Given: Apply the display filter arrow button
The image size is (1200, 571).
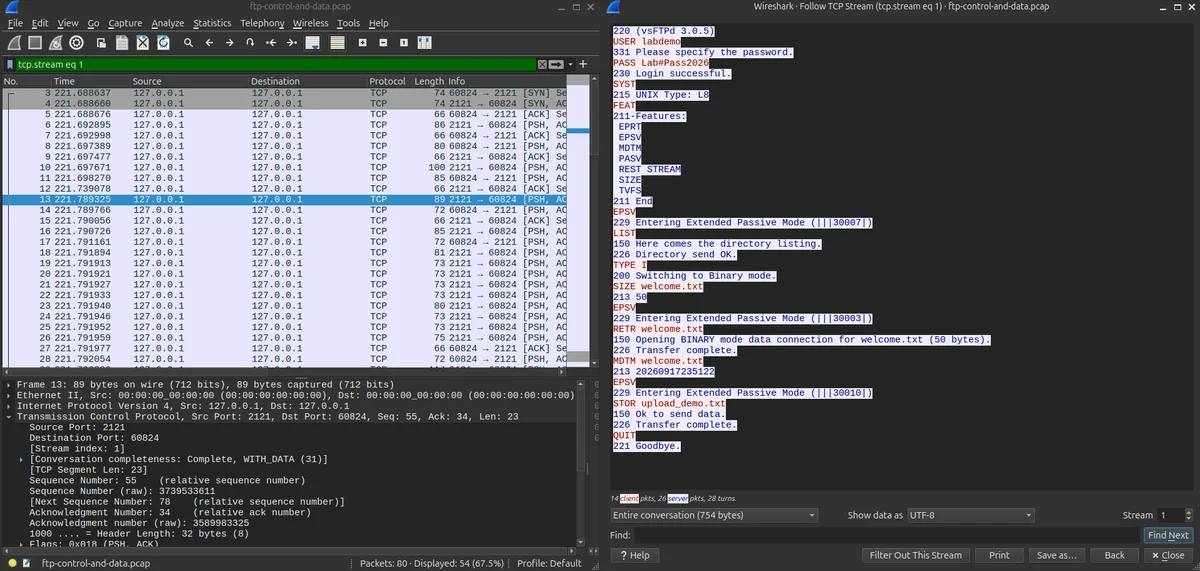Looking at the screenshot, I should pyautogui.click(x=556, y=64).
